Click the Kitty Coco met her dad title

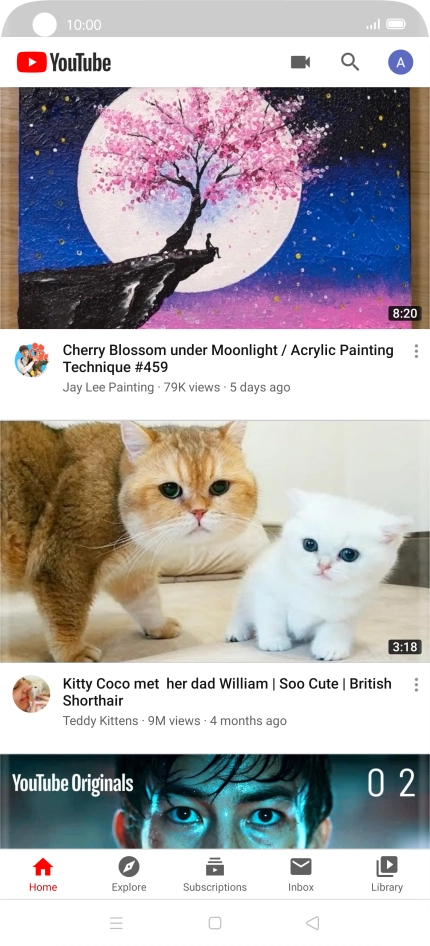227,692
